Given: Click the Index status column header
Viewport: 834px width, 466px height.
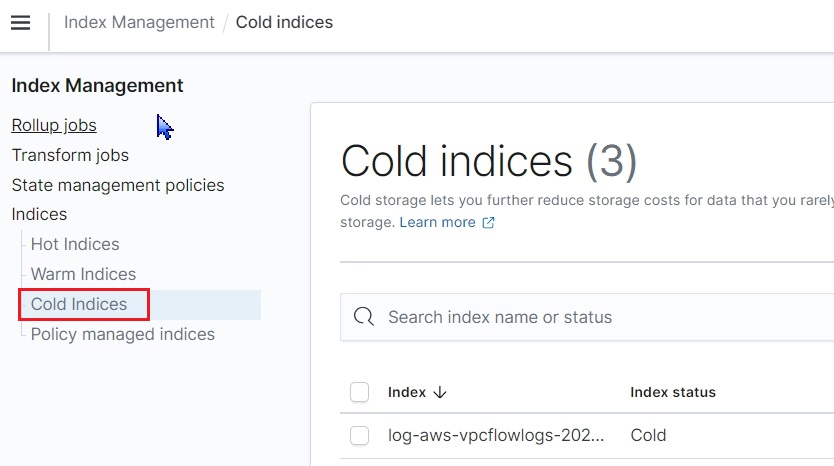Looking at the screenshot, I should point(673,393).
